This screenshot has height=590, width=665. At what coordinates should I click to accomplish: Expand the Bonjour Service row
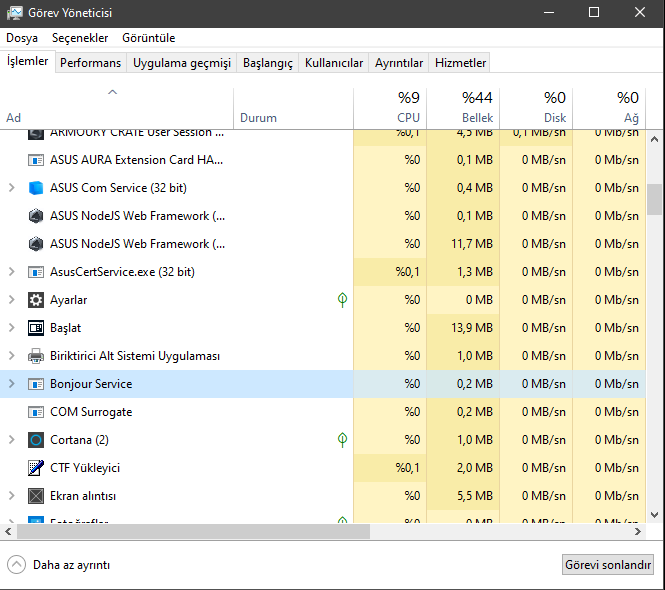click(11, 384)
